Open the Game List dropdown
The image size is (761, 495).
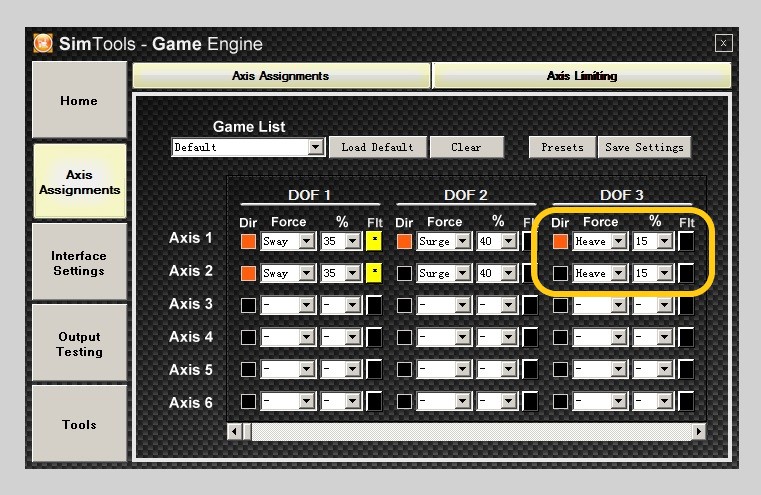pos(248,147)
